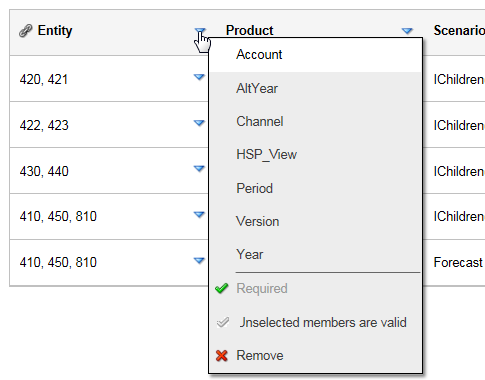Expand dropdown for the 420, 421 row
Image resolution: width=485 pixels, height=380 pixels.
[x=199, y=77]
